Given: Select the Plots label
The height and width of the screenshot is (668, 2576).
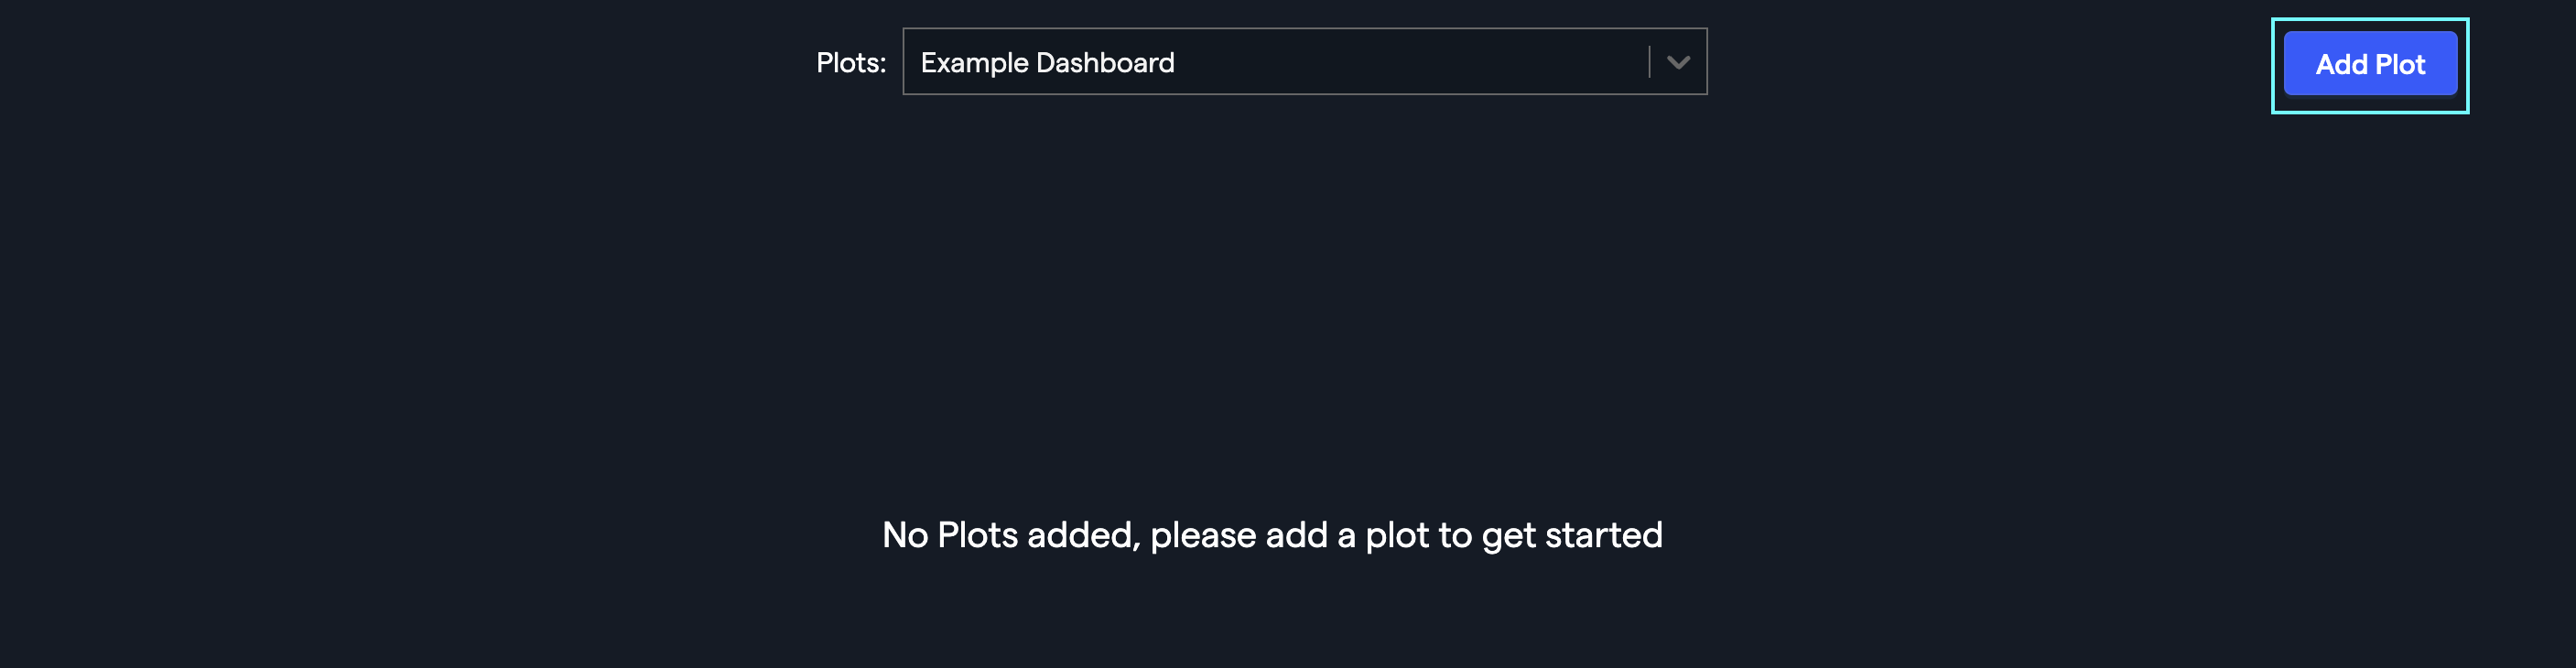Looking at the screenshot, I should [x=851, y=62].
